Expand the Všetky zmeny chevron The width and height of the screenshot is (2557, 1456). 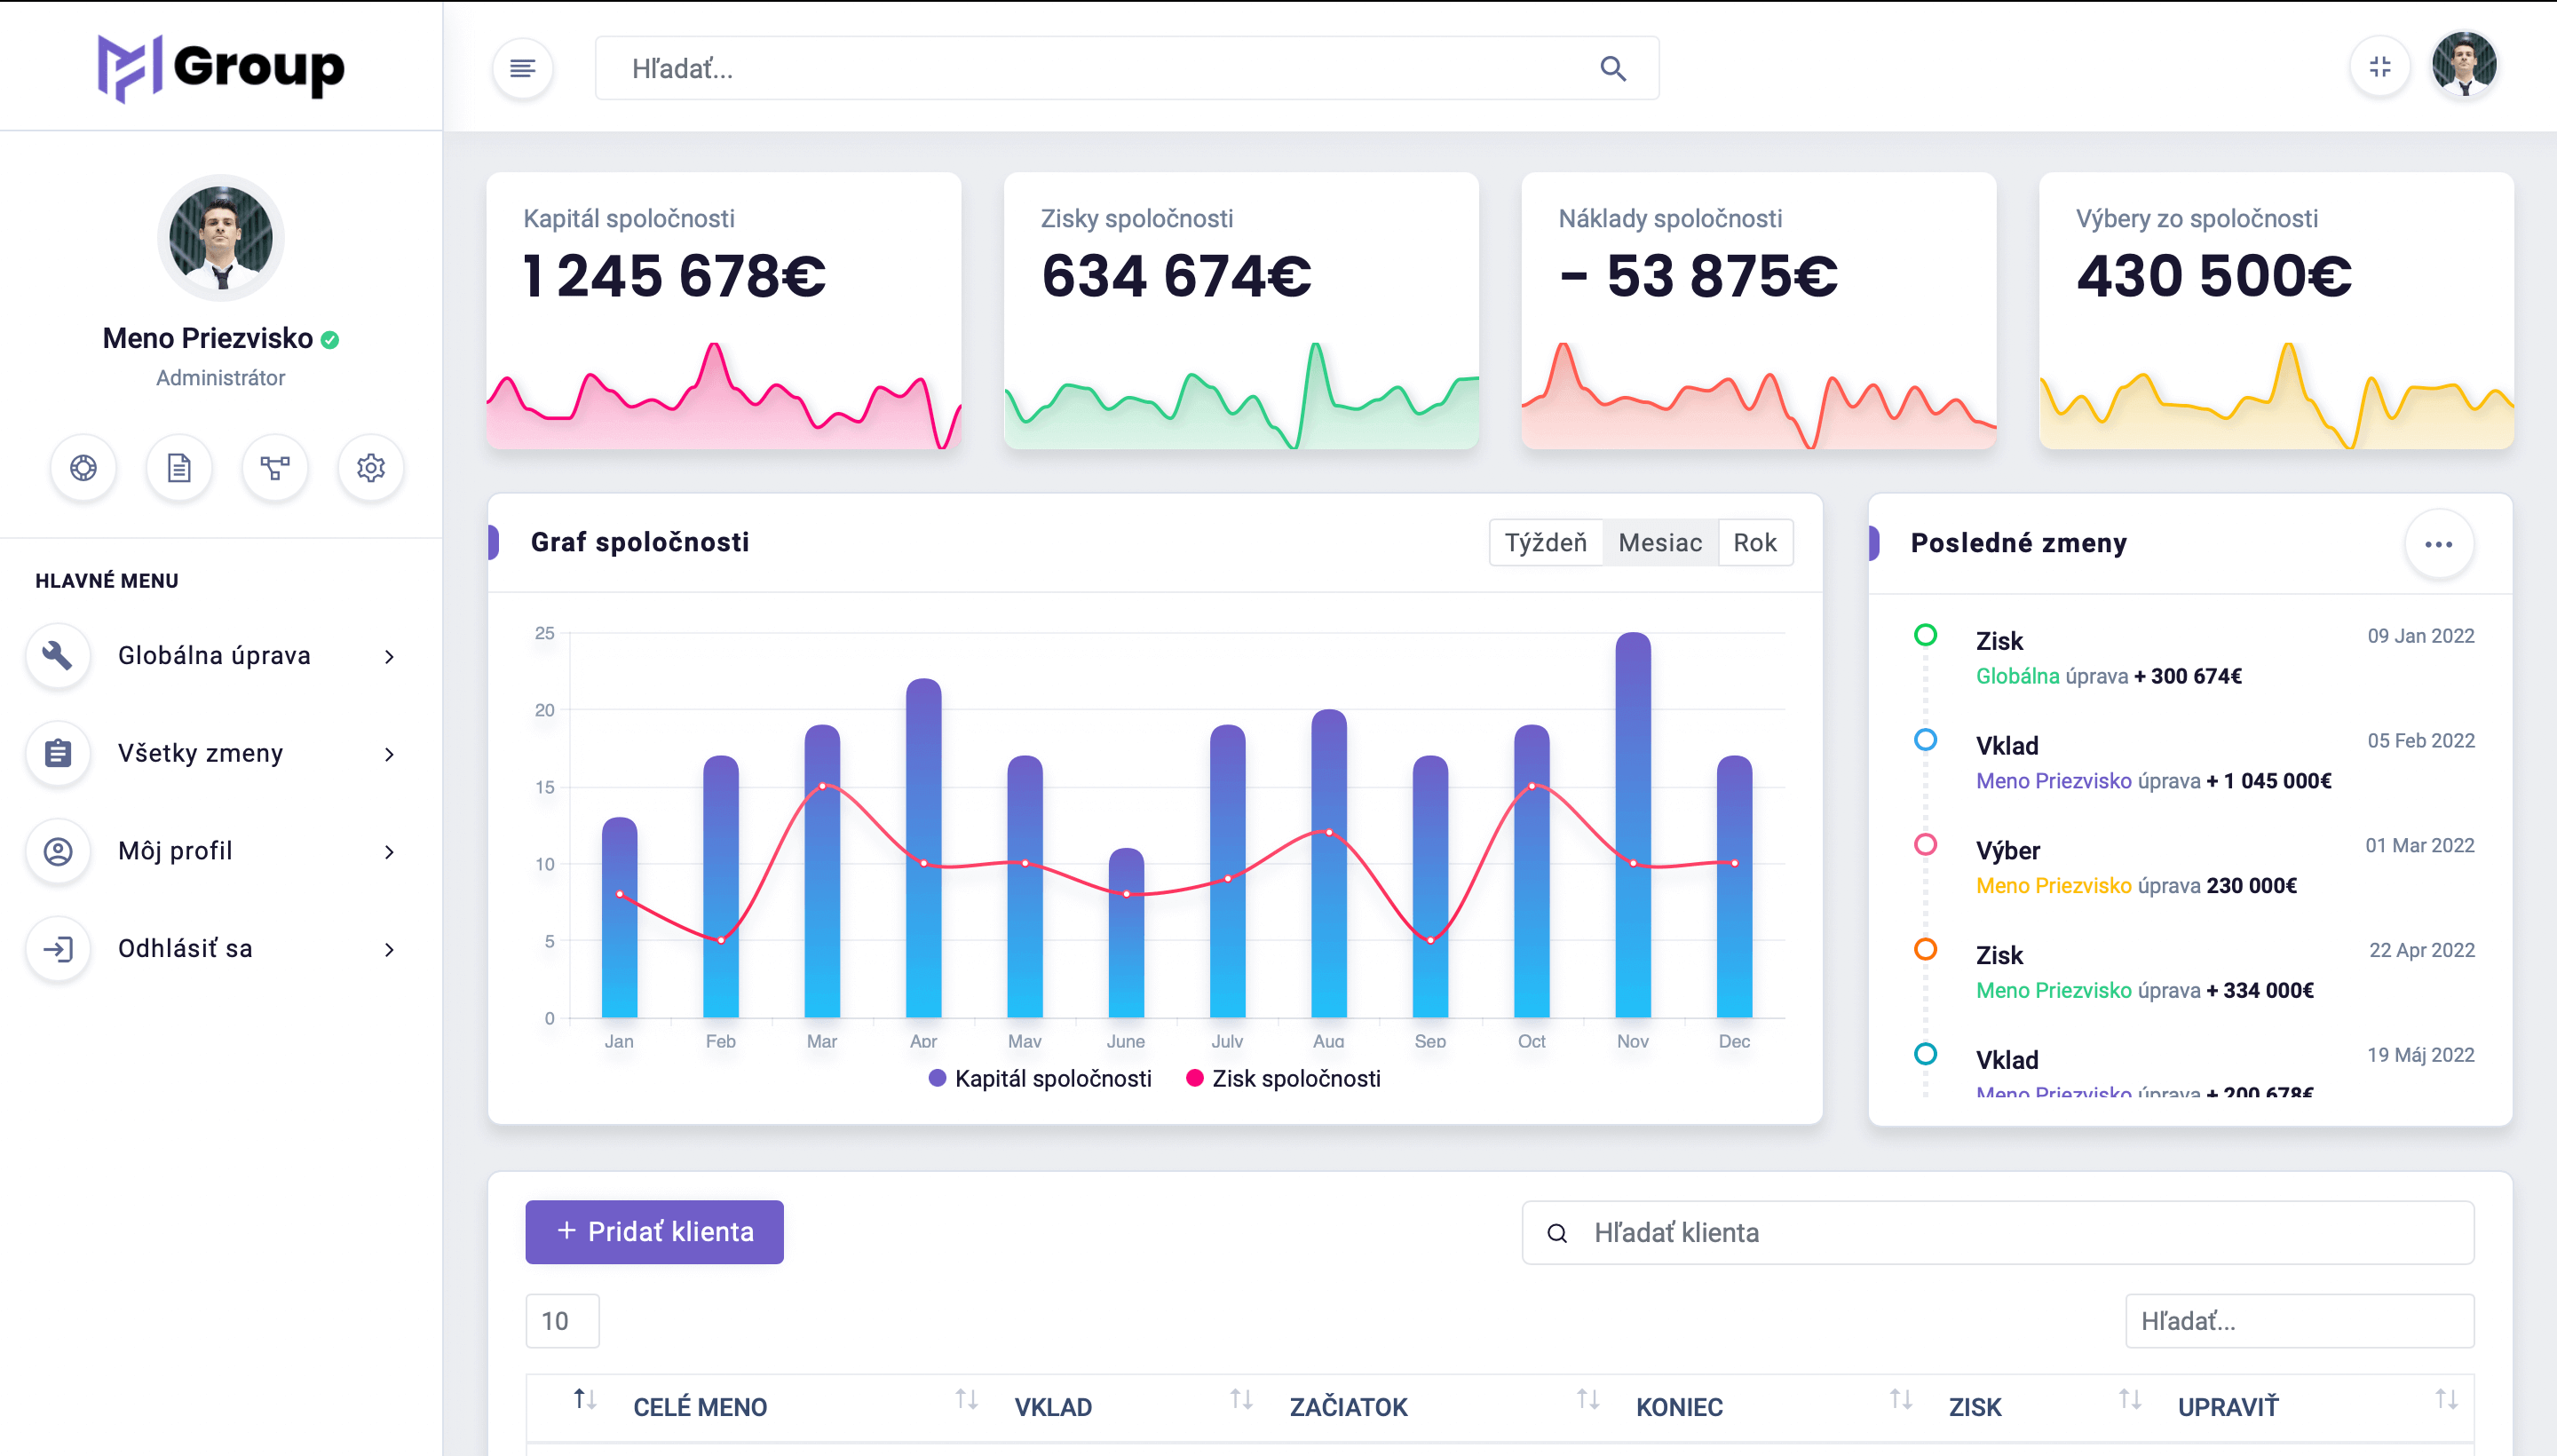coord(389,754)
